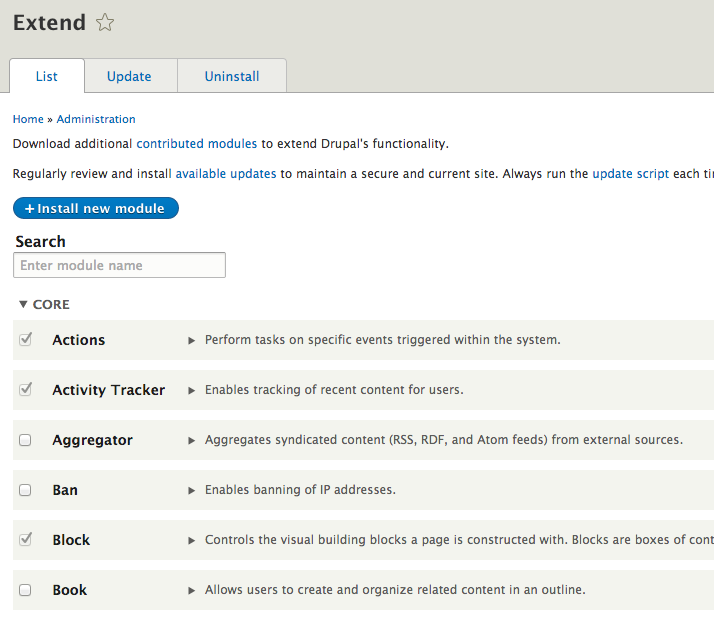
Task: Follow the contributed modules link
Action: (197, 144)
